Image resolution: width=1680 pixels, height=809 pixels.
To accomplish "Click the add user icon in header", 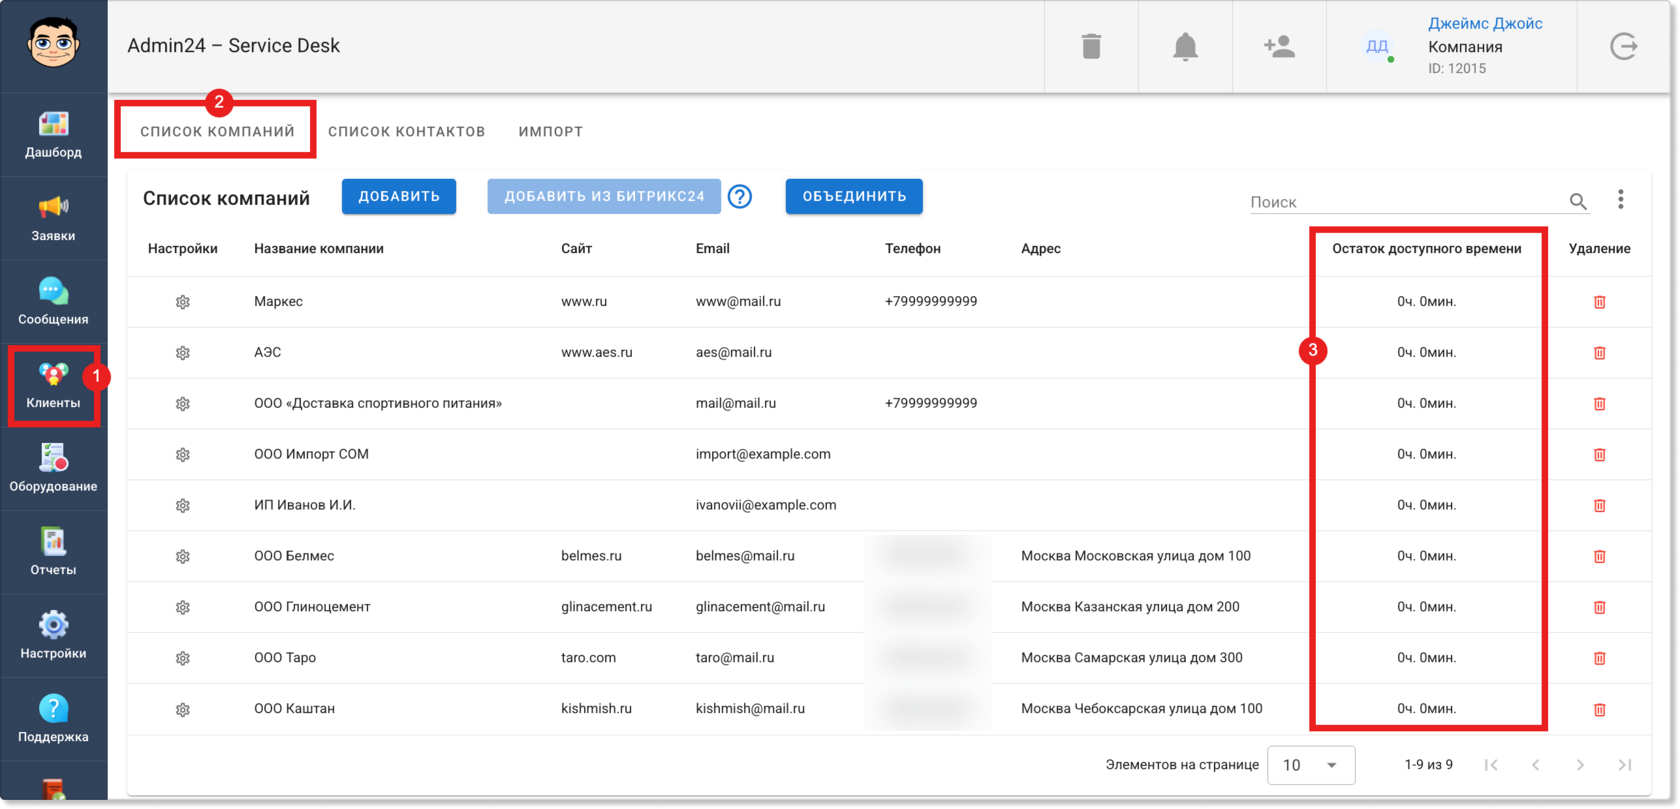I will point(1279,46).
